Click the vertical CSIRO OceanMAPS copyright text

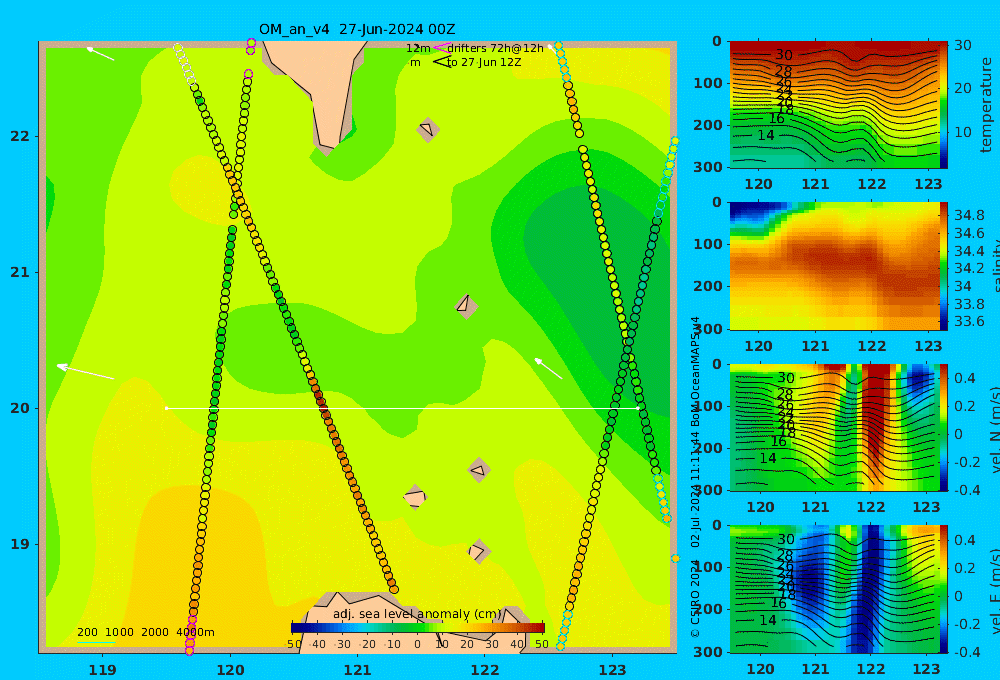click(x=695, y=477)
